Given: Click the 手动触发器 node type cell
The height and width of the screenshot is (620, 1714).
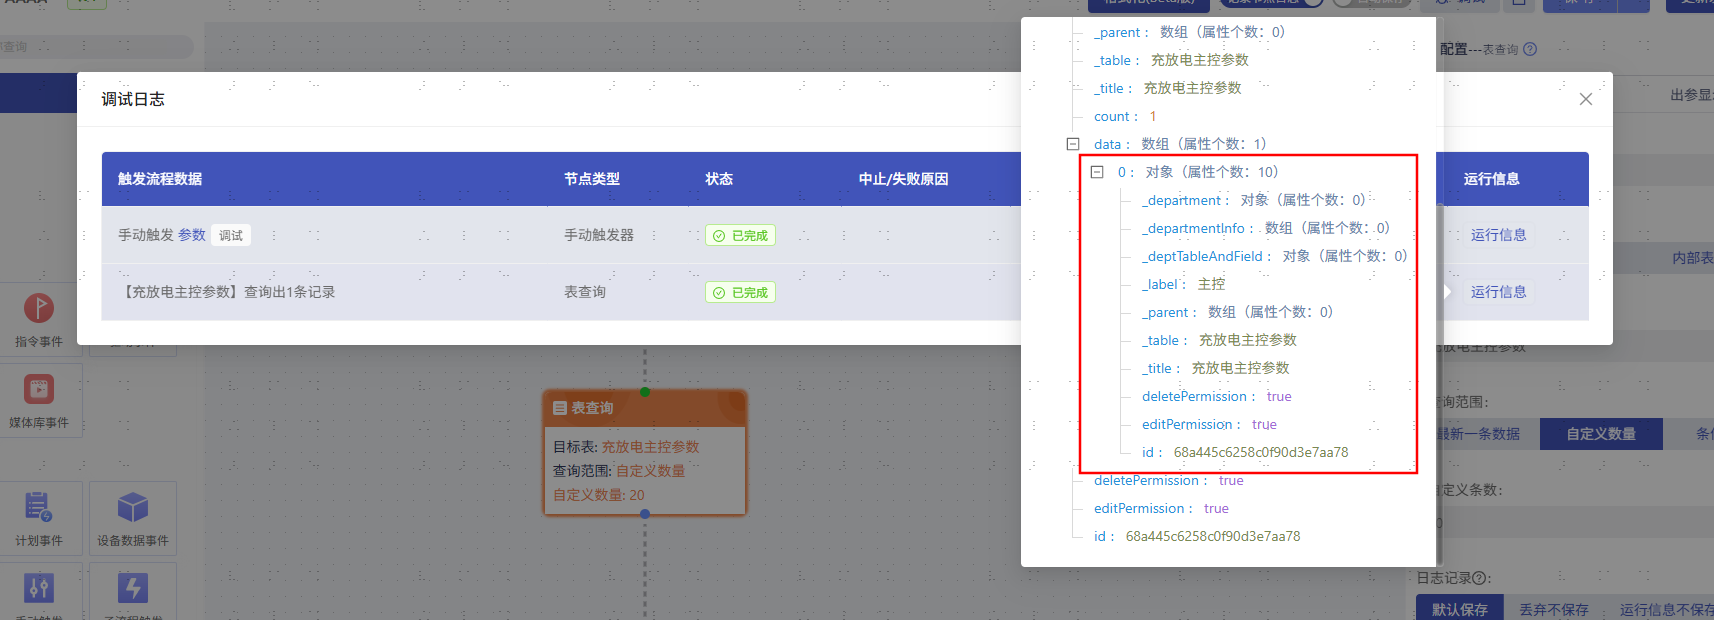Looking at the screenshot, I should pos(599,235).
